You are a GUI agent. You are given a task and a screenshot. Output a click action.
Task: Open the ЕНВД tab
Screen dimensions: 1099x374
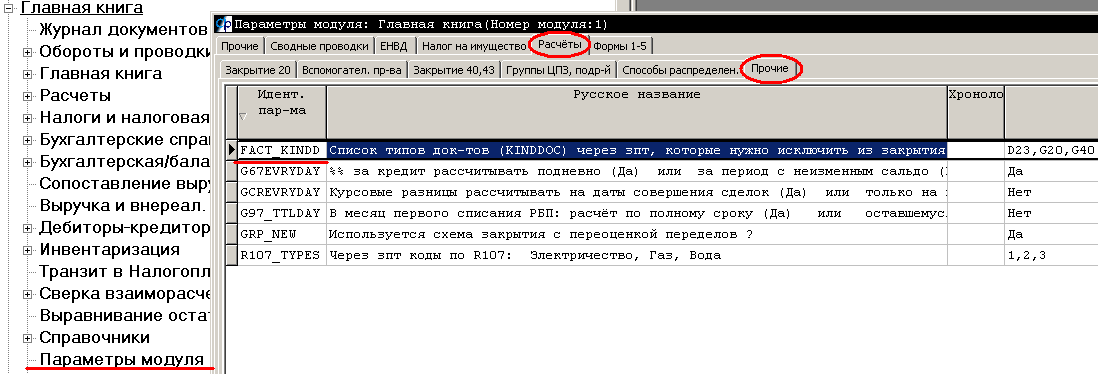click(x=395, y=46)
